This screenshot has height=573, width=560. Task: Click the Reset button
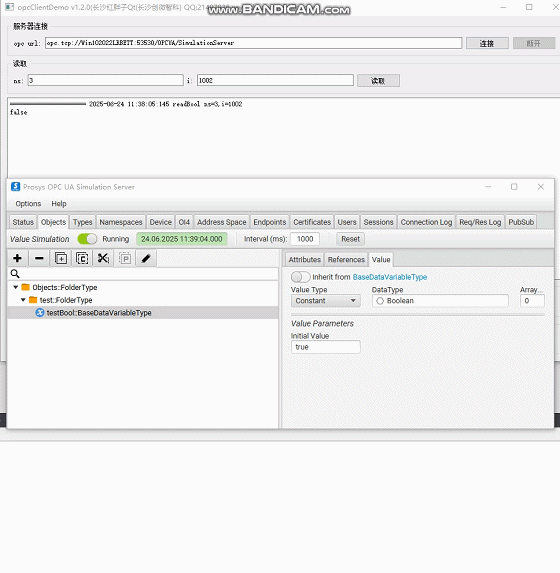point(350,239)
